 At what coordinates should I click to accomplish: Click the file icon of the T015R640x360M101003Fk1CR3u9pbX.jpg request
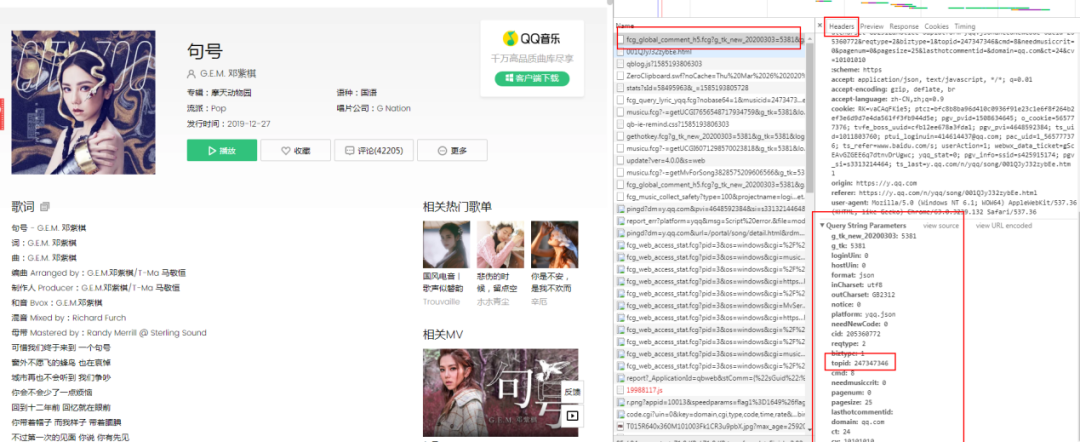click(x=621, y=425)
